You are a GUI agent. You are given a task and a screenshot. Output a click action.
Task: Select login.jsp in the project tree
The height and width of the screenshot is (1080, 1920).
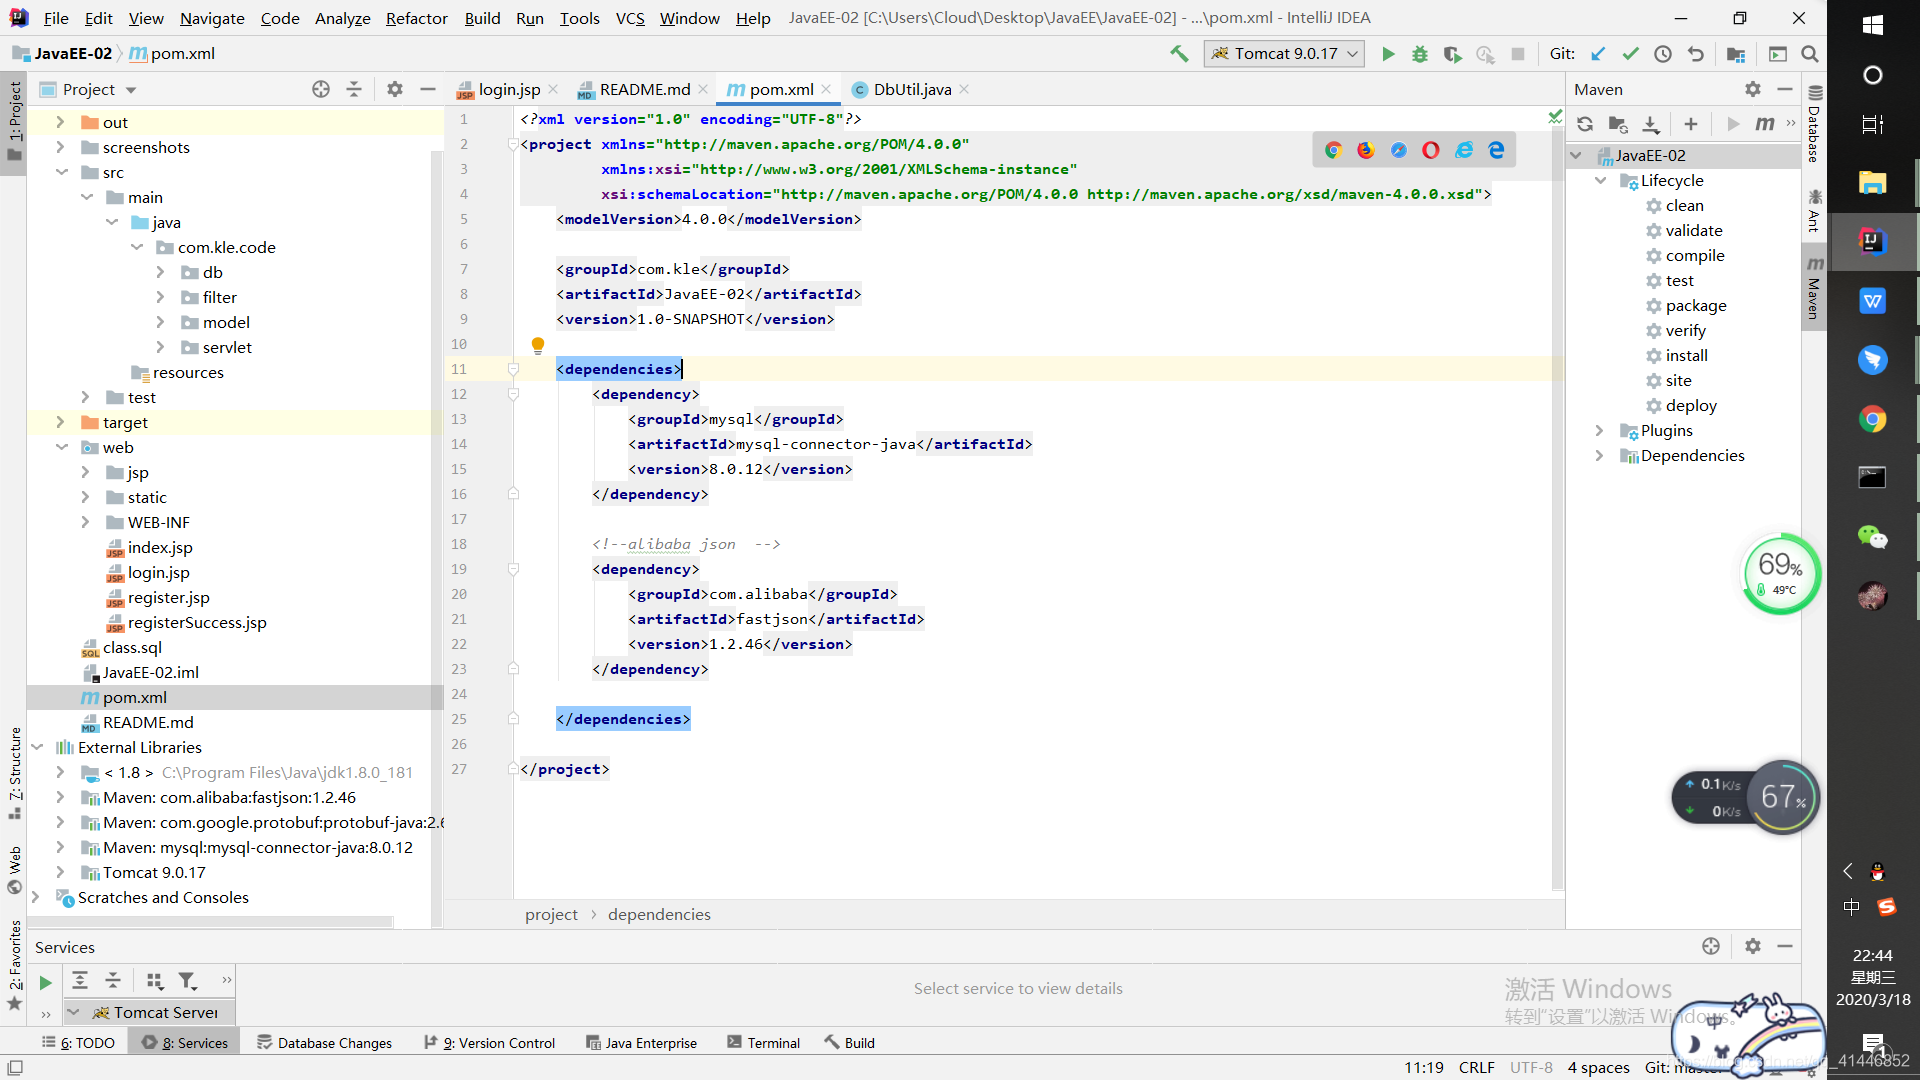coord(158,572)
